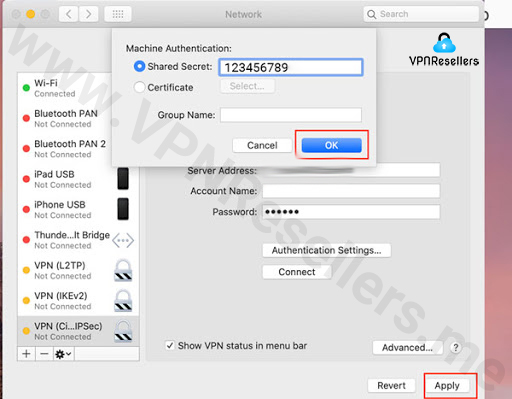This screenshot has width=512, height=399.
Task: Click the Machine Authentication: label
Action: pos(178,48)
